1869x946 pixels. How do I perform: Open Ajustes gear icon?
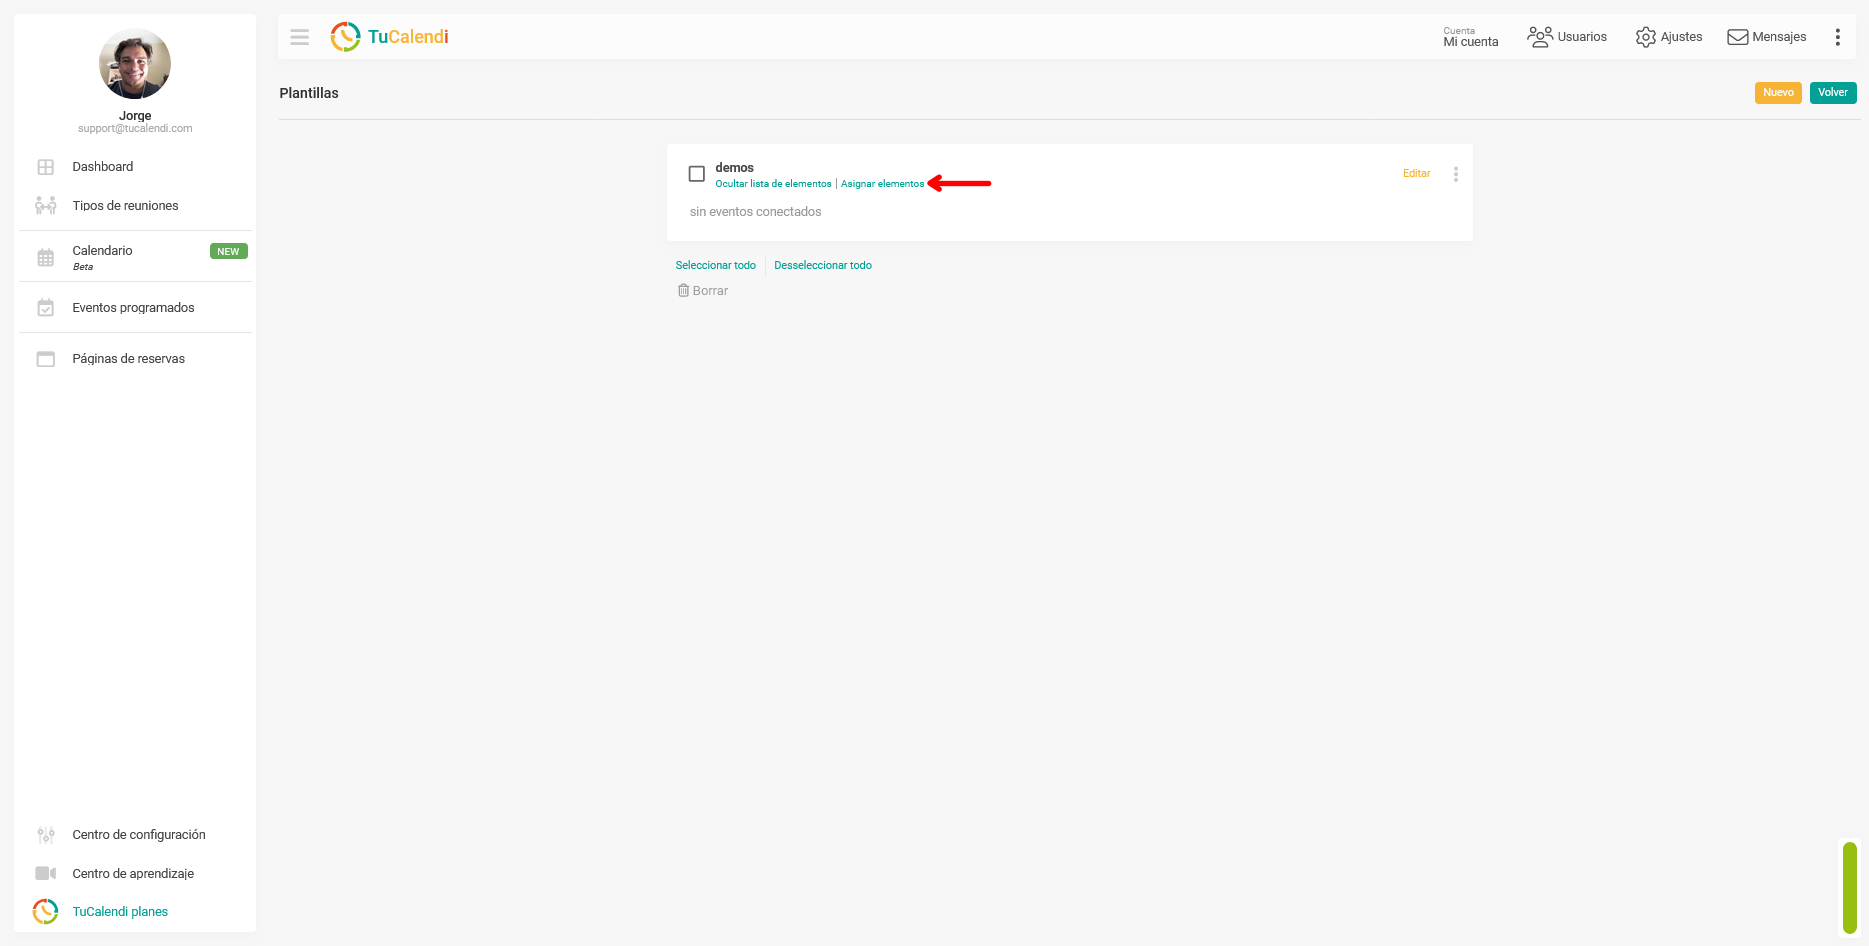click(x=1645, y=37)
